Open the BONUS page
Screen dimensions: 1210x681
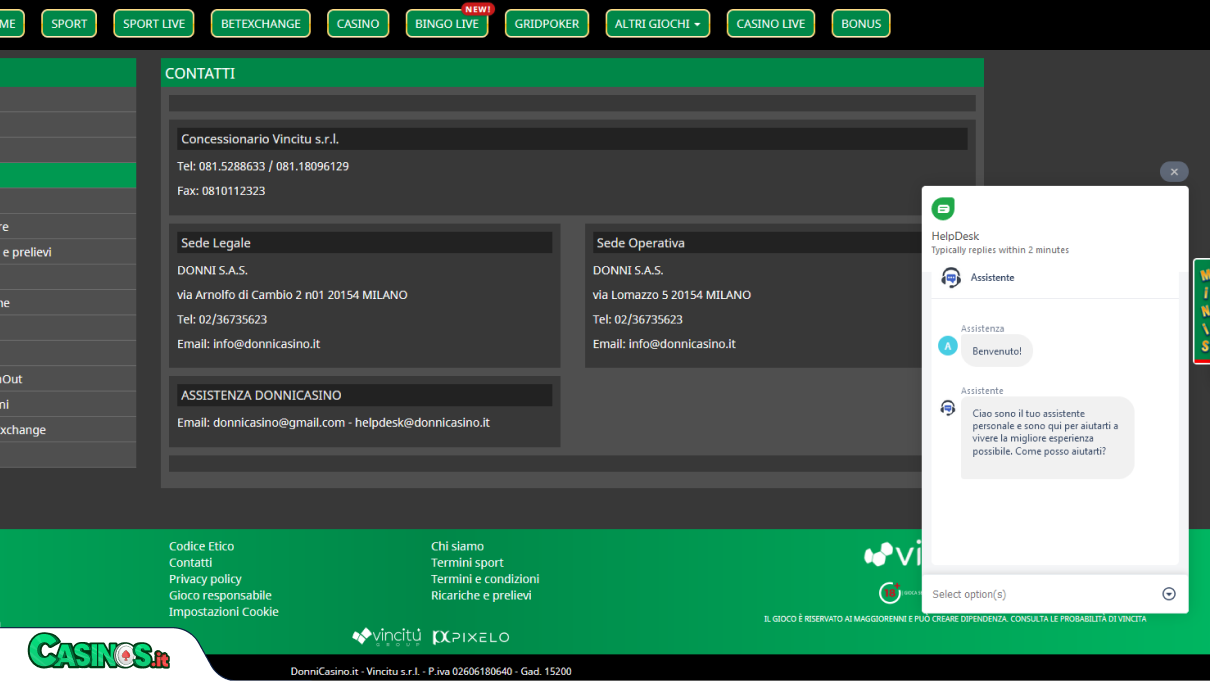[x=861, y=24]
